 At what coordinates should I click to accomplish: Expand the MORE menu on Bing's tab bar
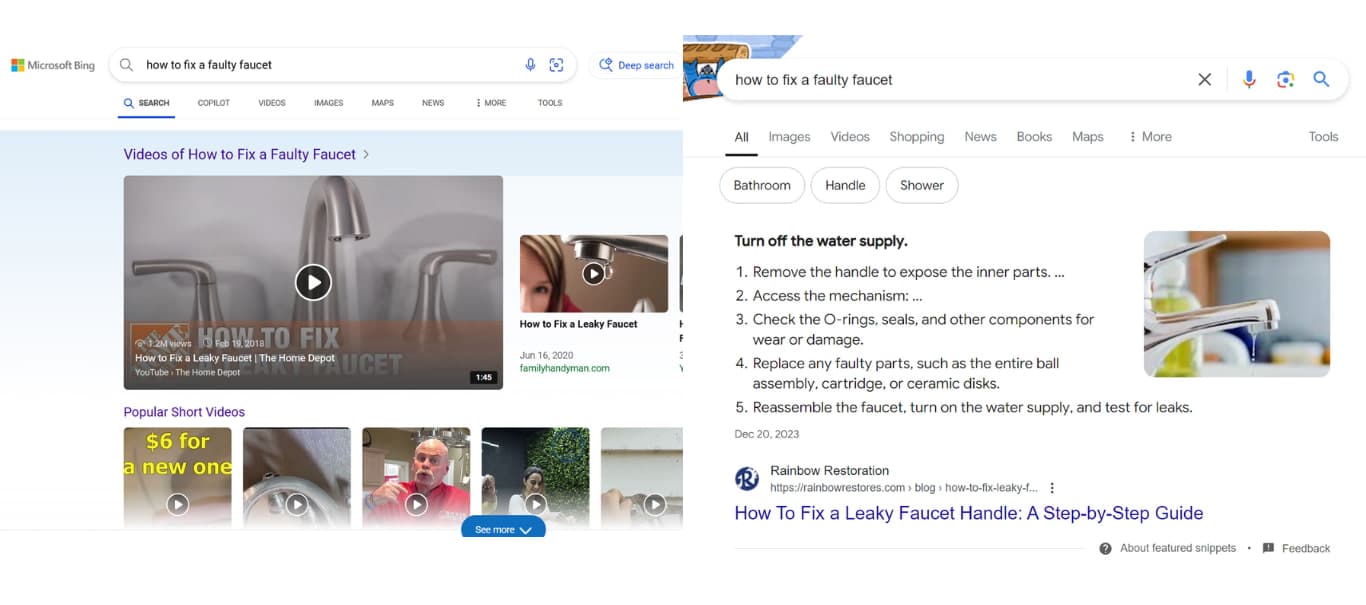(x=490, y=102)
